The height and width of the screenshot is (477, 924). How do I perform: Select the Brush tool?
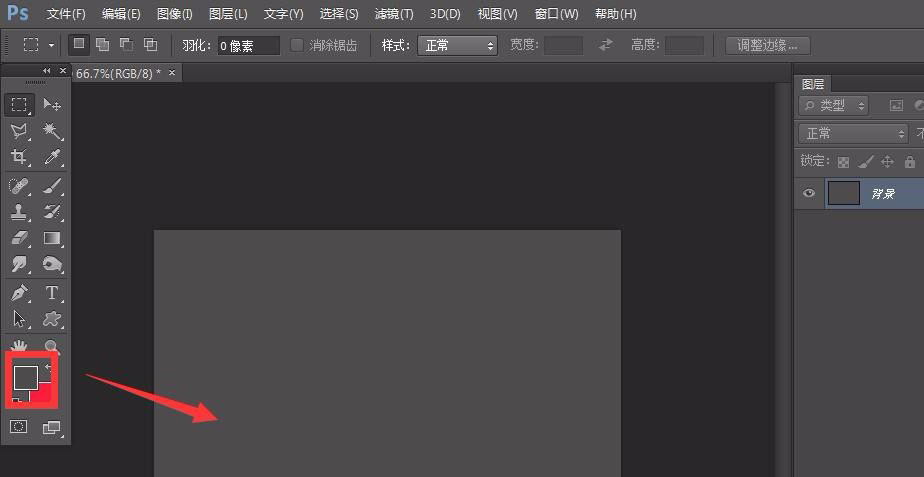tap(52, 186)
